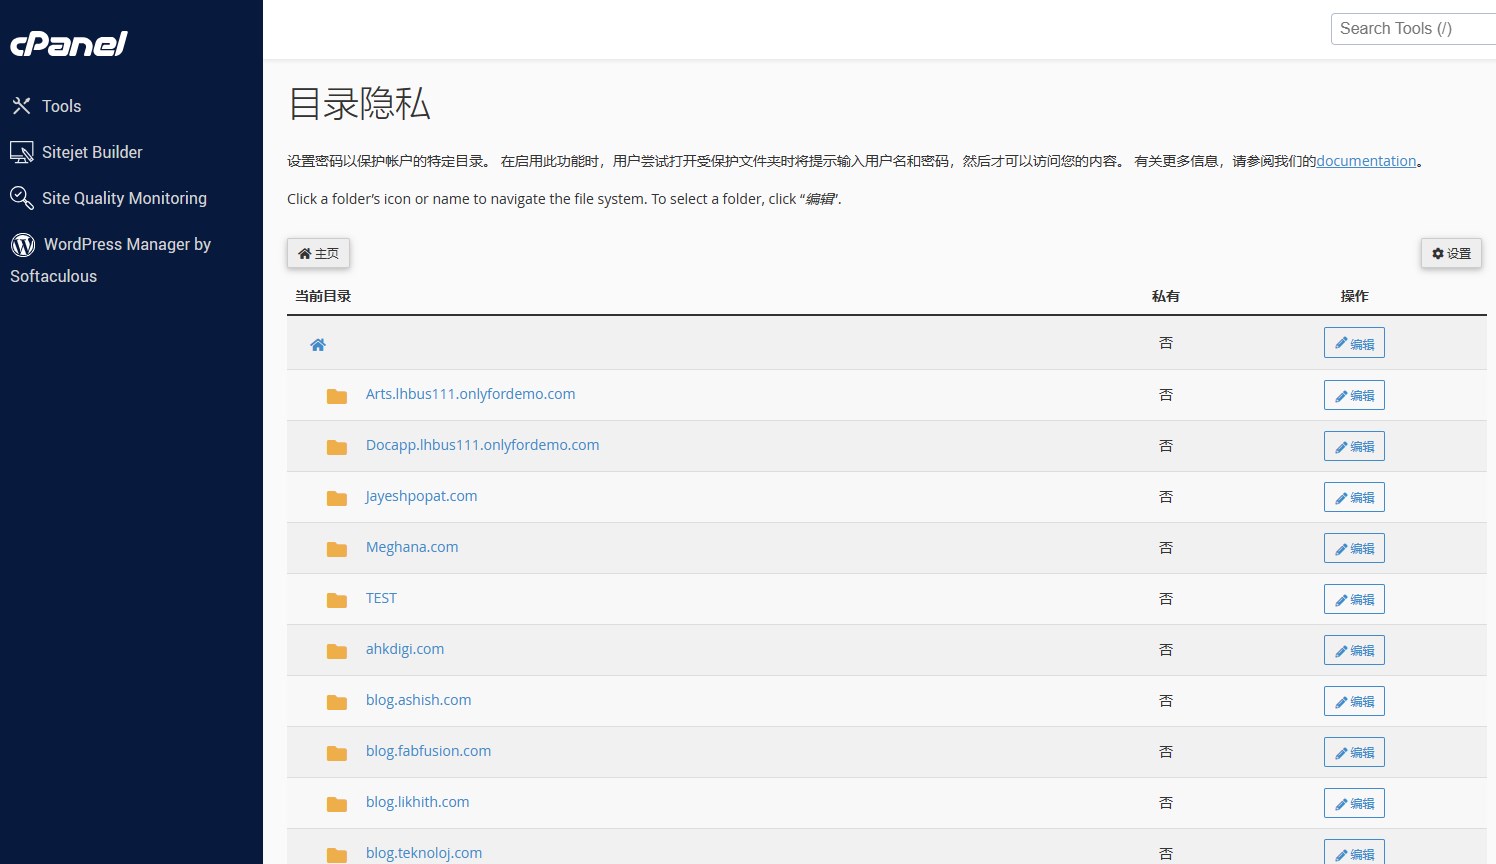The width and height of the screenshot is (1496, 864).
Task: Open the blog.teknoloj.com folder link
Action: click(x=424, y=853)
